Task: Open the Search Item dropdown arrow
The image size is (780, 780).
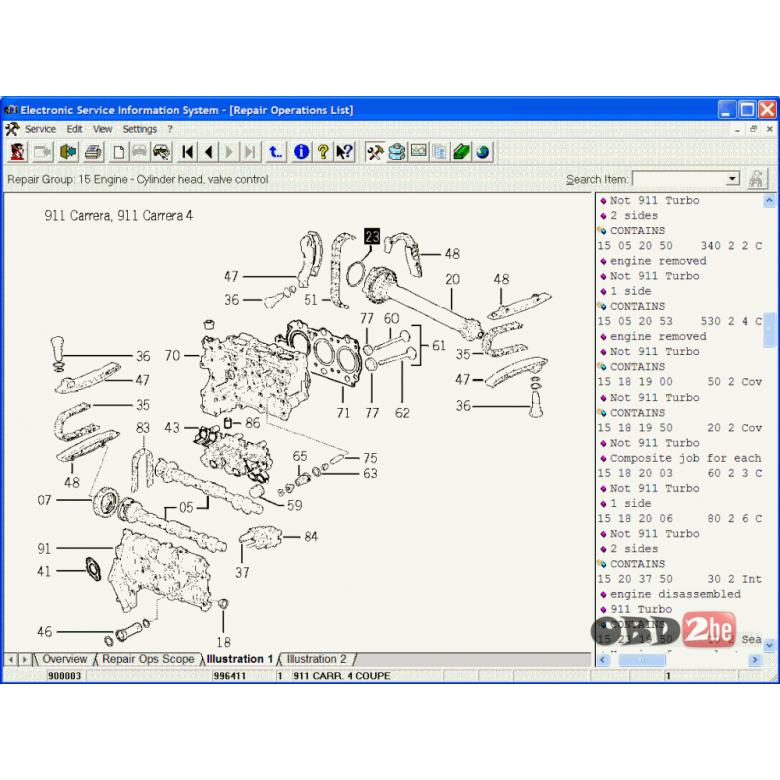Action: [733, 179]
